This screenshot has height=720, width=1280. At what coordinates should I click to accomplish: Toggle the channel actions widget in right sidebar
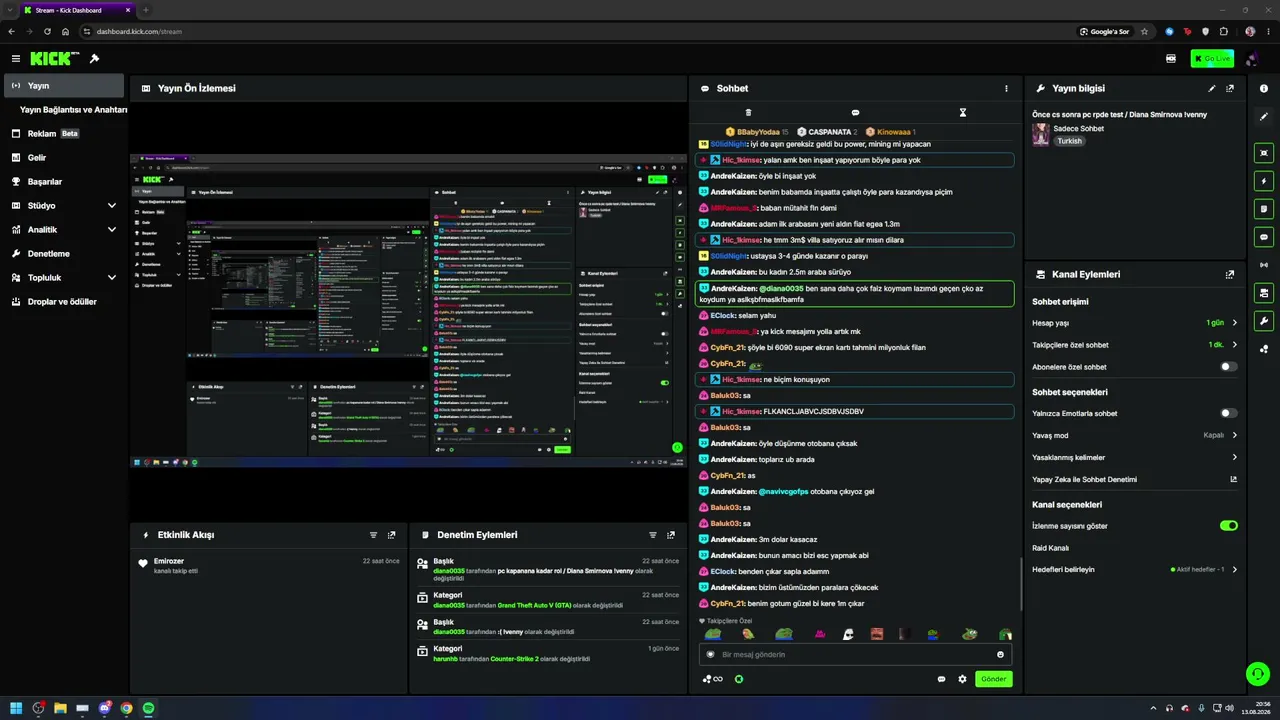coord(1264,293)
